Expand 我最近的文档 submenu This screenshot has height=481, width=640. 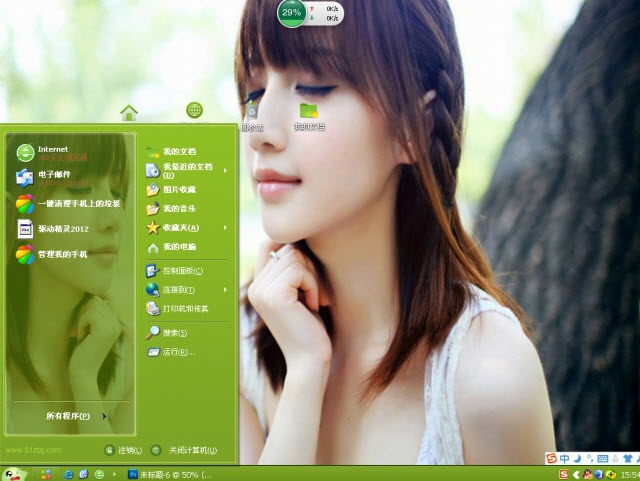(186, 170)
